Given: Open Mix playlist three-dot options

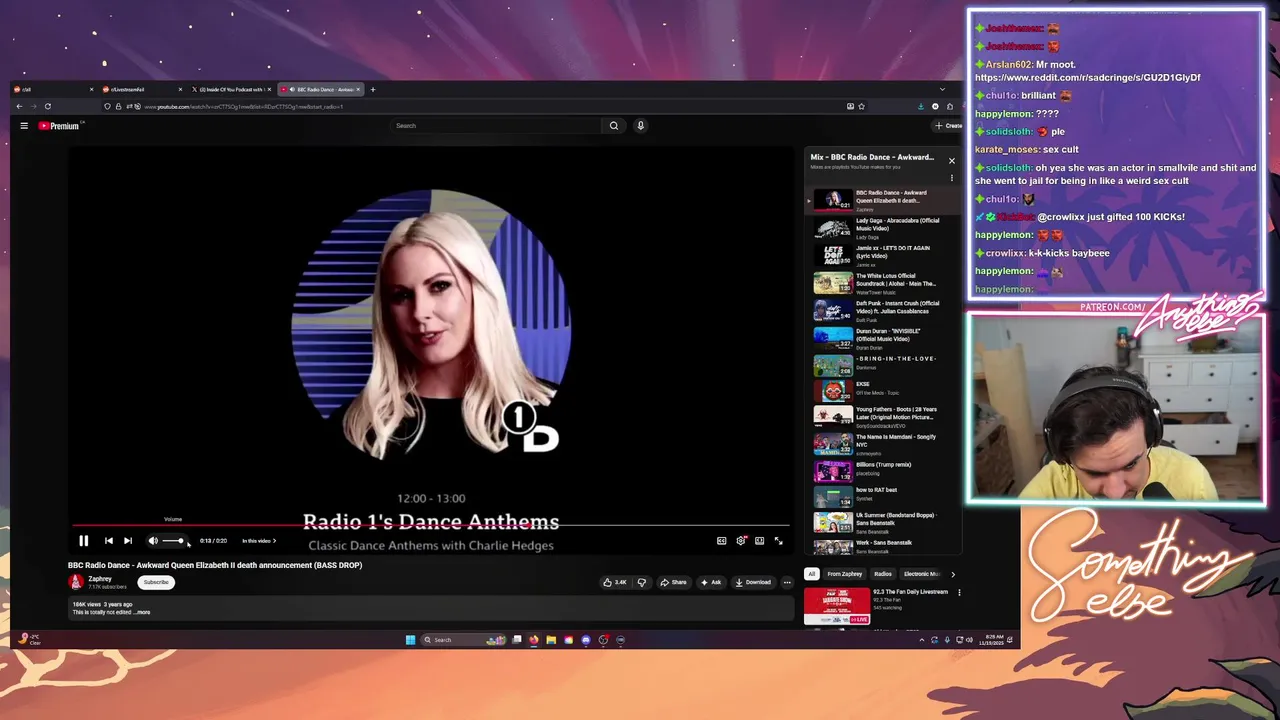Looking at the screenshot, I should point(952,178).
